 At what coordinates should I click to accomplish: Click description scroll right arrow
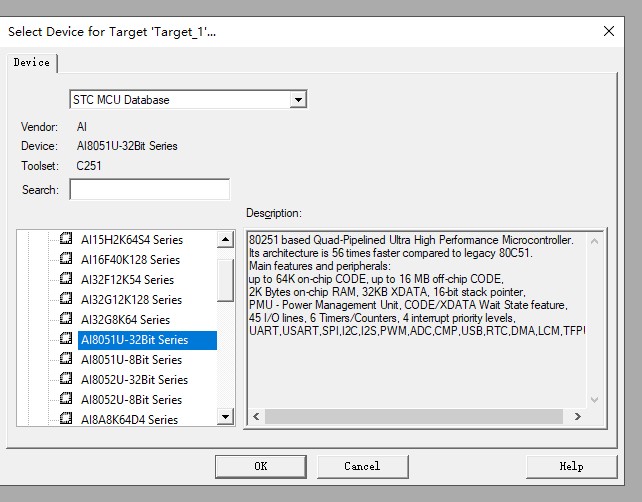click(577, 417)
